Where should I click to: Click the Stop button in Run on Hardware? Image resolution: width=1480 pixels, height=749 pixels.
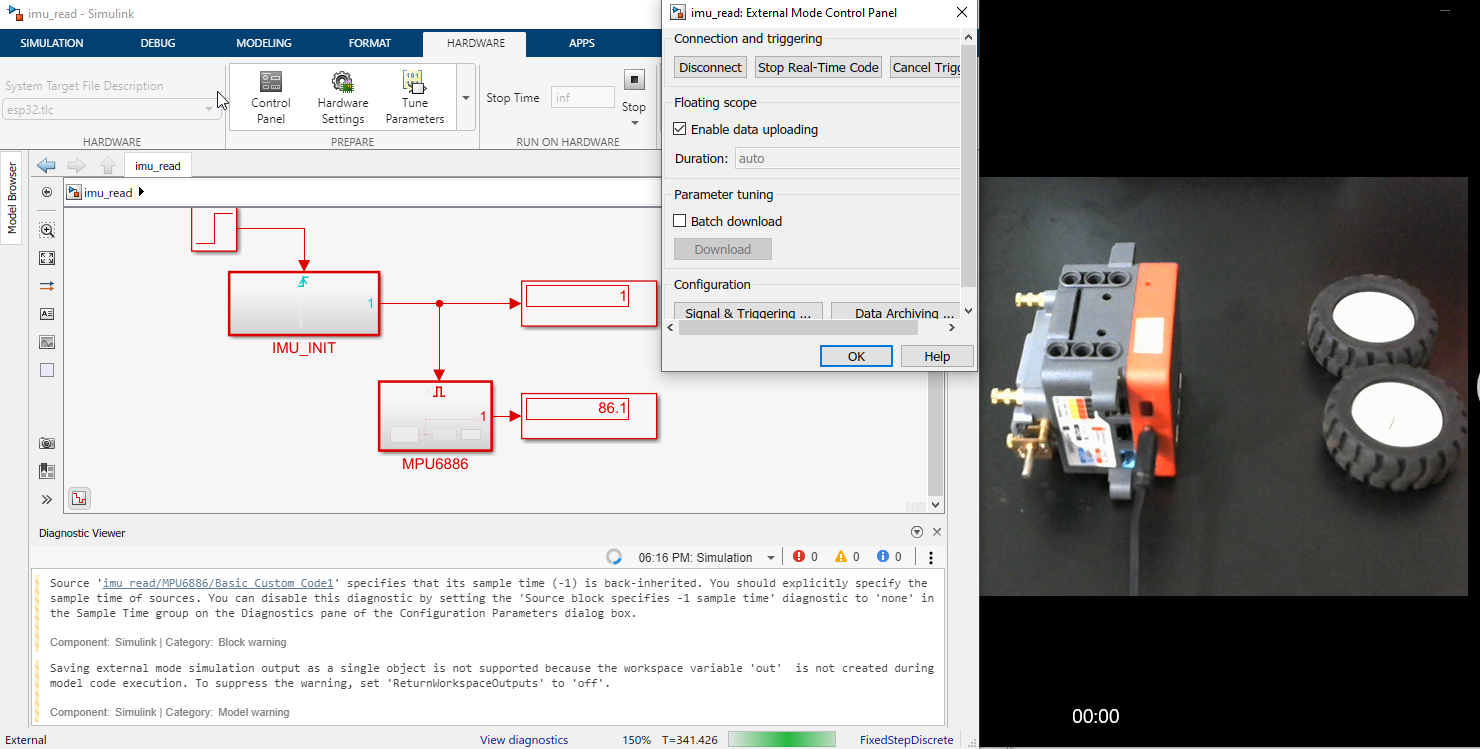click(x=634, y=80)
